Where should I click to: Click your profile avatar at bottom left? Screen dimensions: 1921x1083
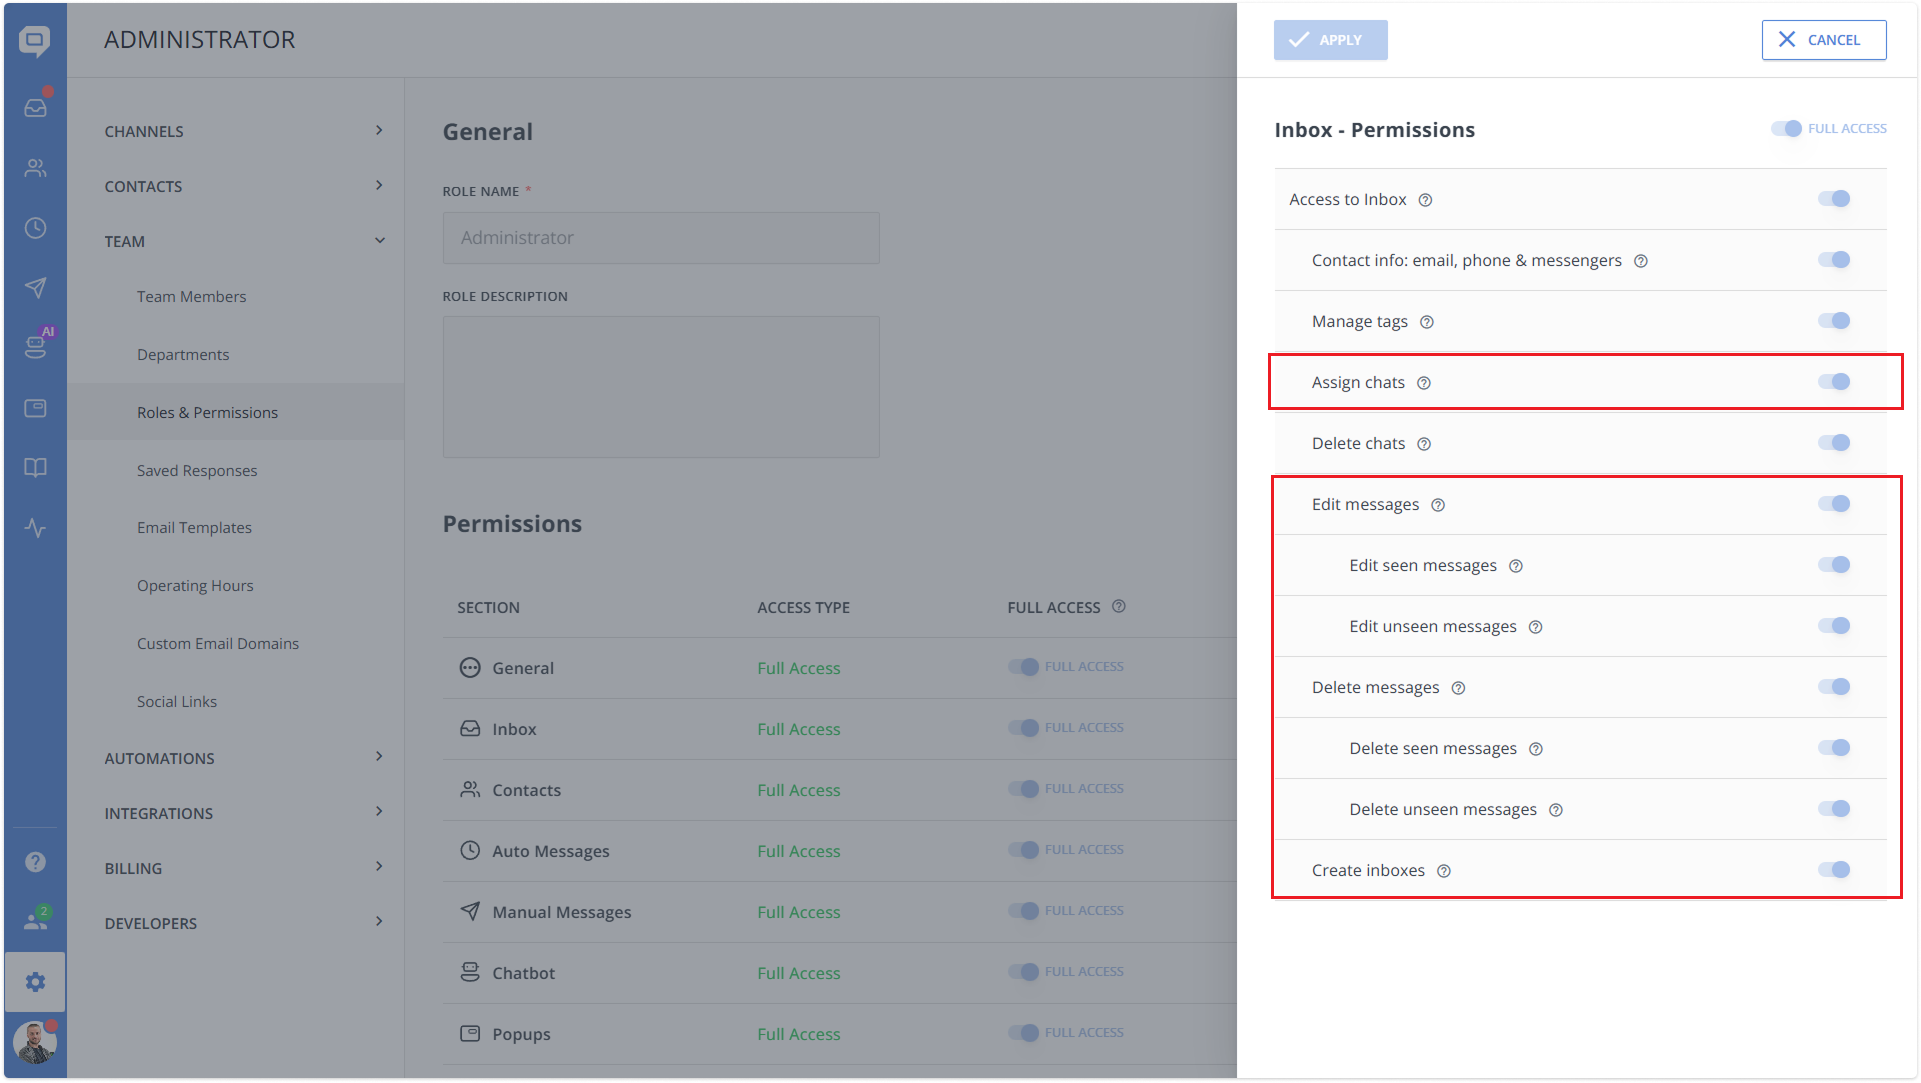click(35, 1042)
